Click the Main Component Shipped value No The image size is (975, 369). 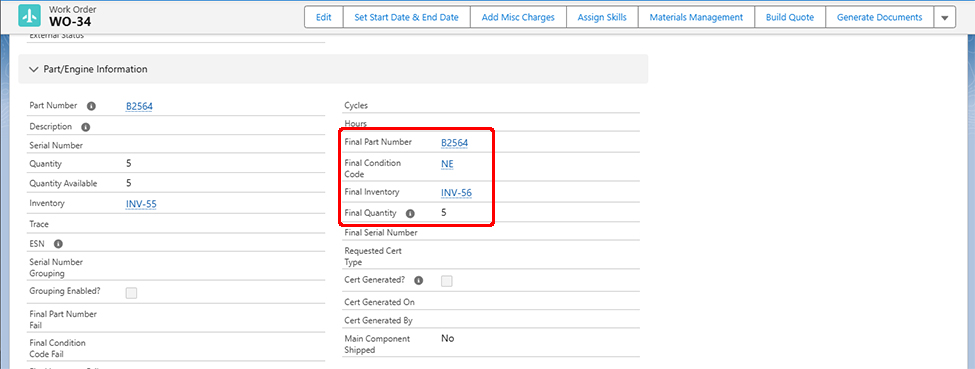448,339
